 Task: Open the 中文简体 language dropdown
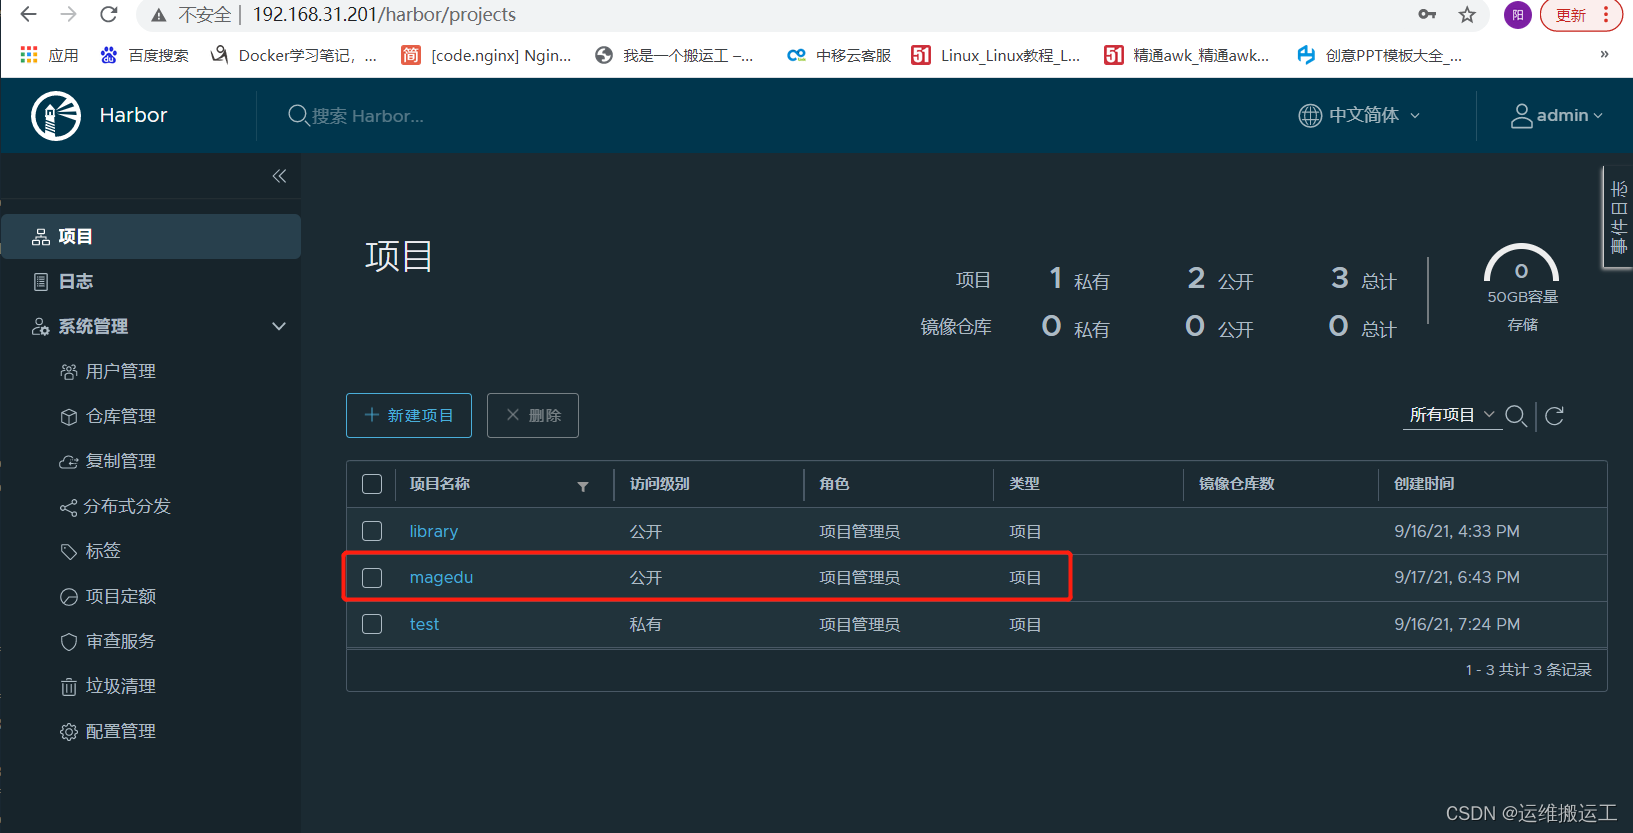1360,116
